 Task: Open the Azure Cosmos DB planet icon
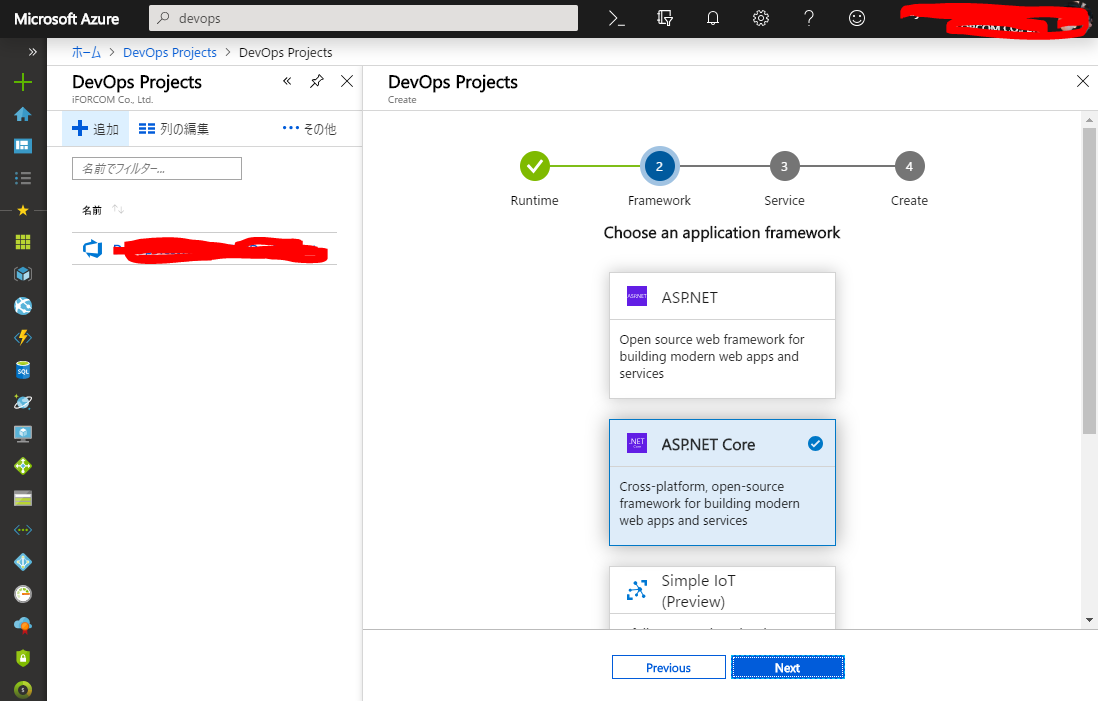(23, 402)
